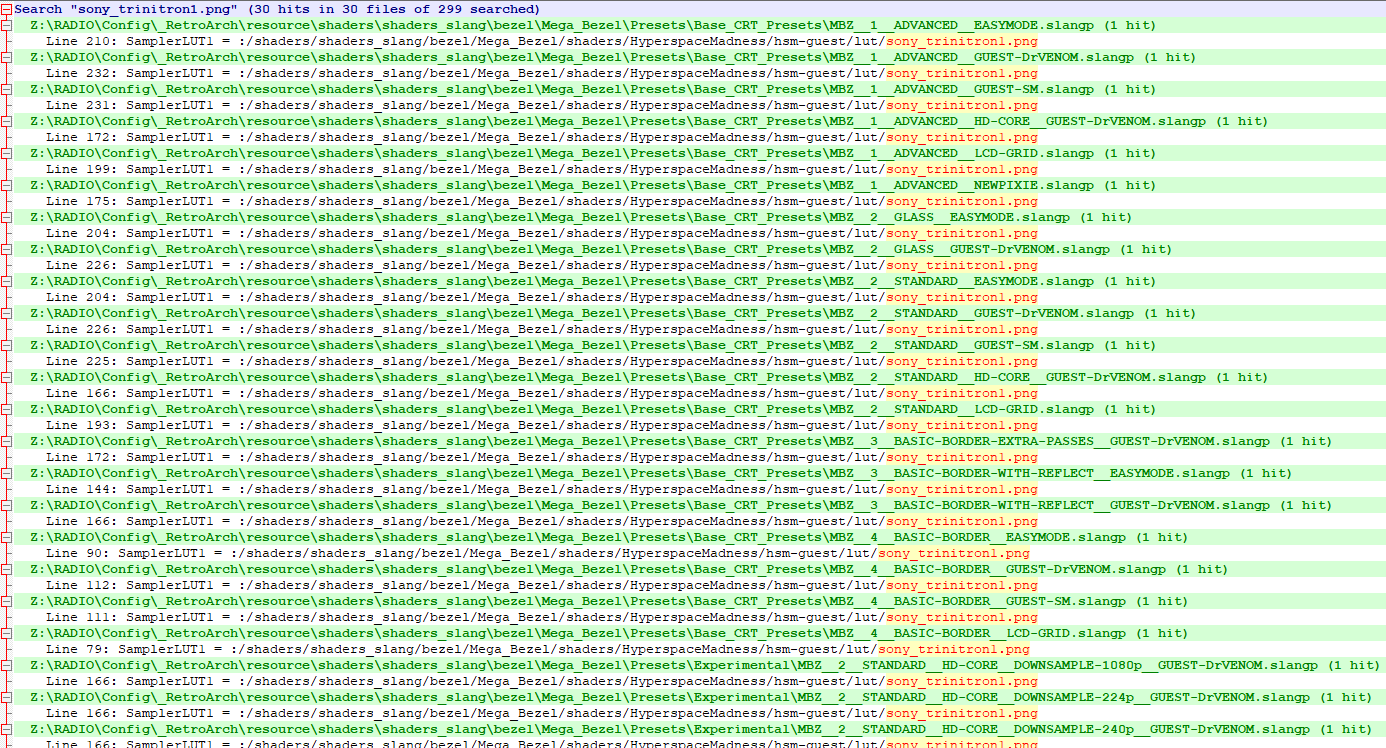Collapse the MBZ__1__ADVANCED__EASYMODE.slangp file node
This screenshot has height=748, width=1386.
point(6,25)
